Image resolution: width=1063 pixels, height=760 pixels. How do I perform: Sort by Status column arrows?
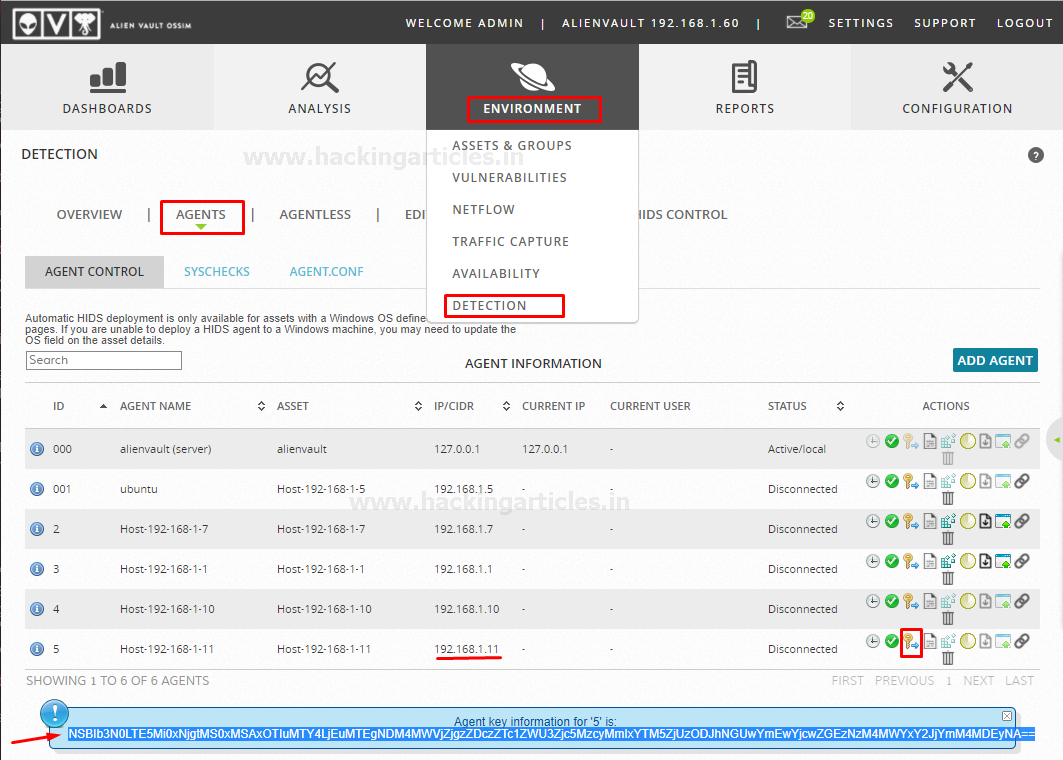click(x=840, y=406)
